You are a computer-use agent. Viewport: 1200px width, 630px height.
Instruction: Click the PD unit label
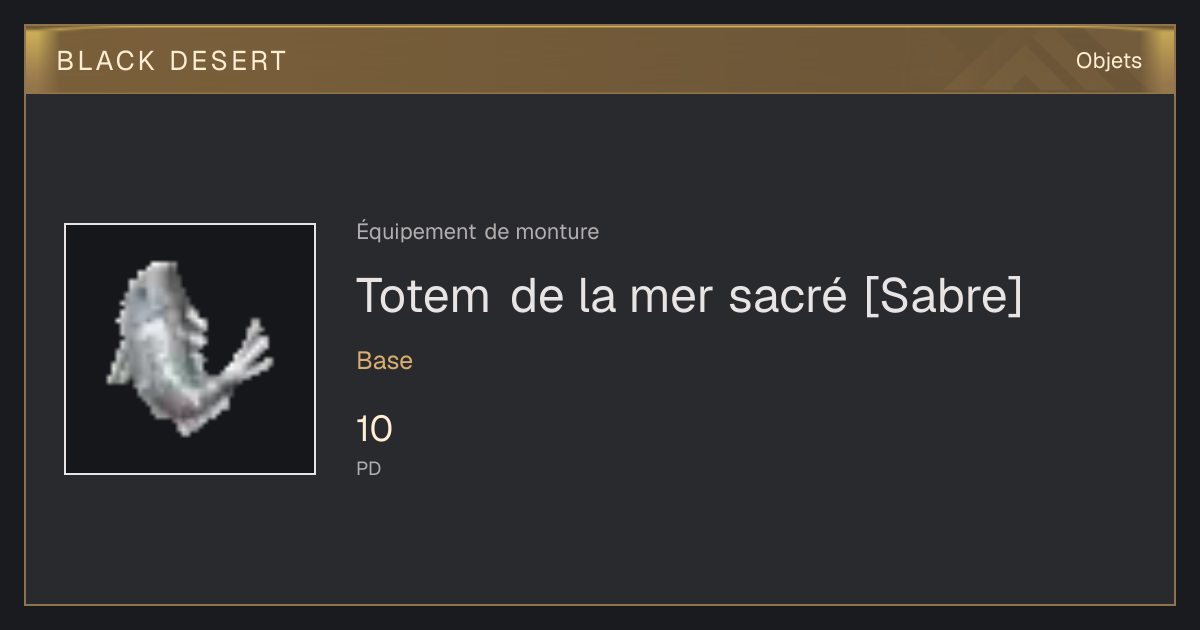[x=369, y=468]
